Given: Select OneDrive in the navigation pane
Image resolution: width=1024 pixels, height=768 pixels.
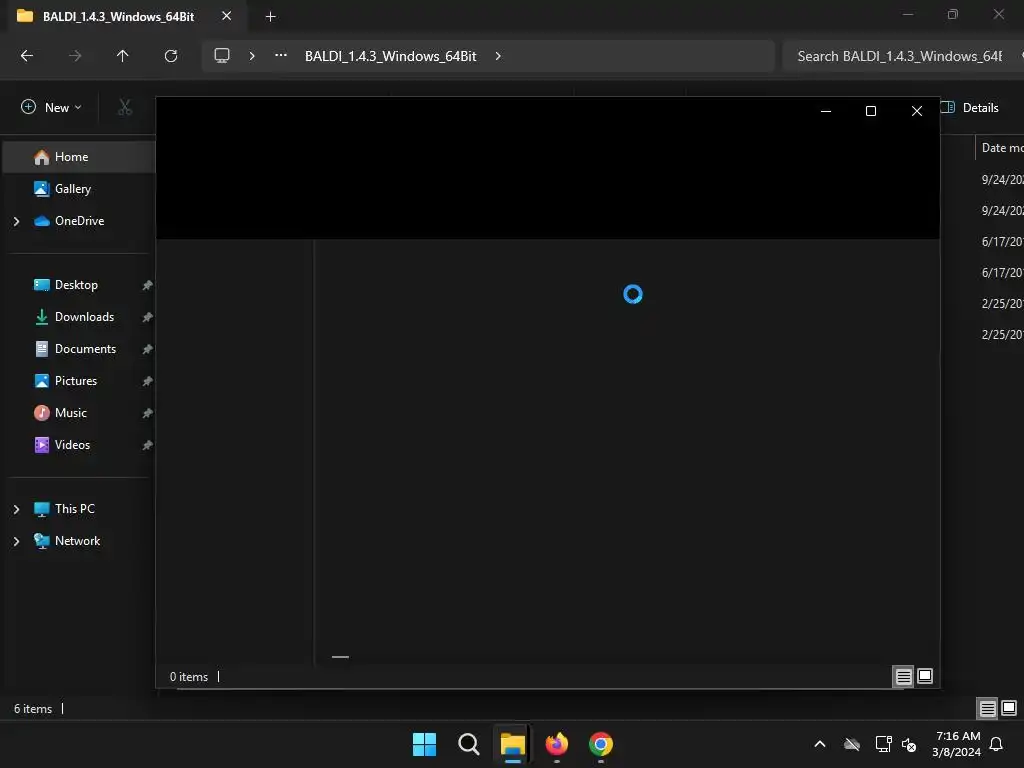Looking at the screenshot, I should (79, 221).
